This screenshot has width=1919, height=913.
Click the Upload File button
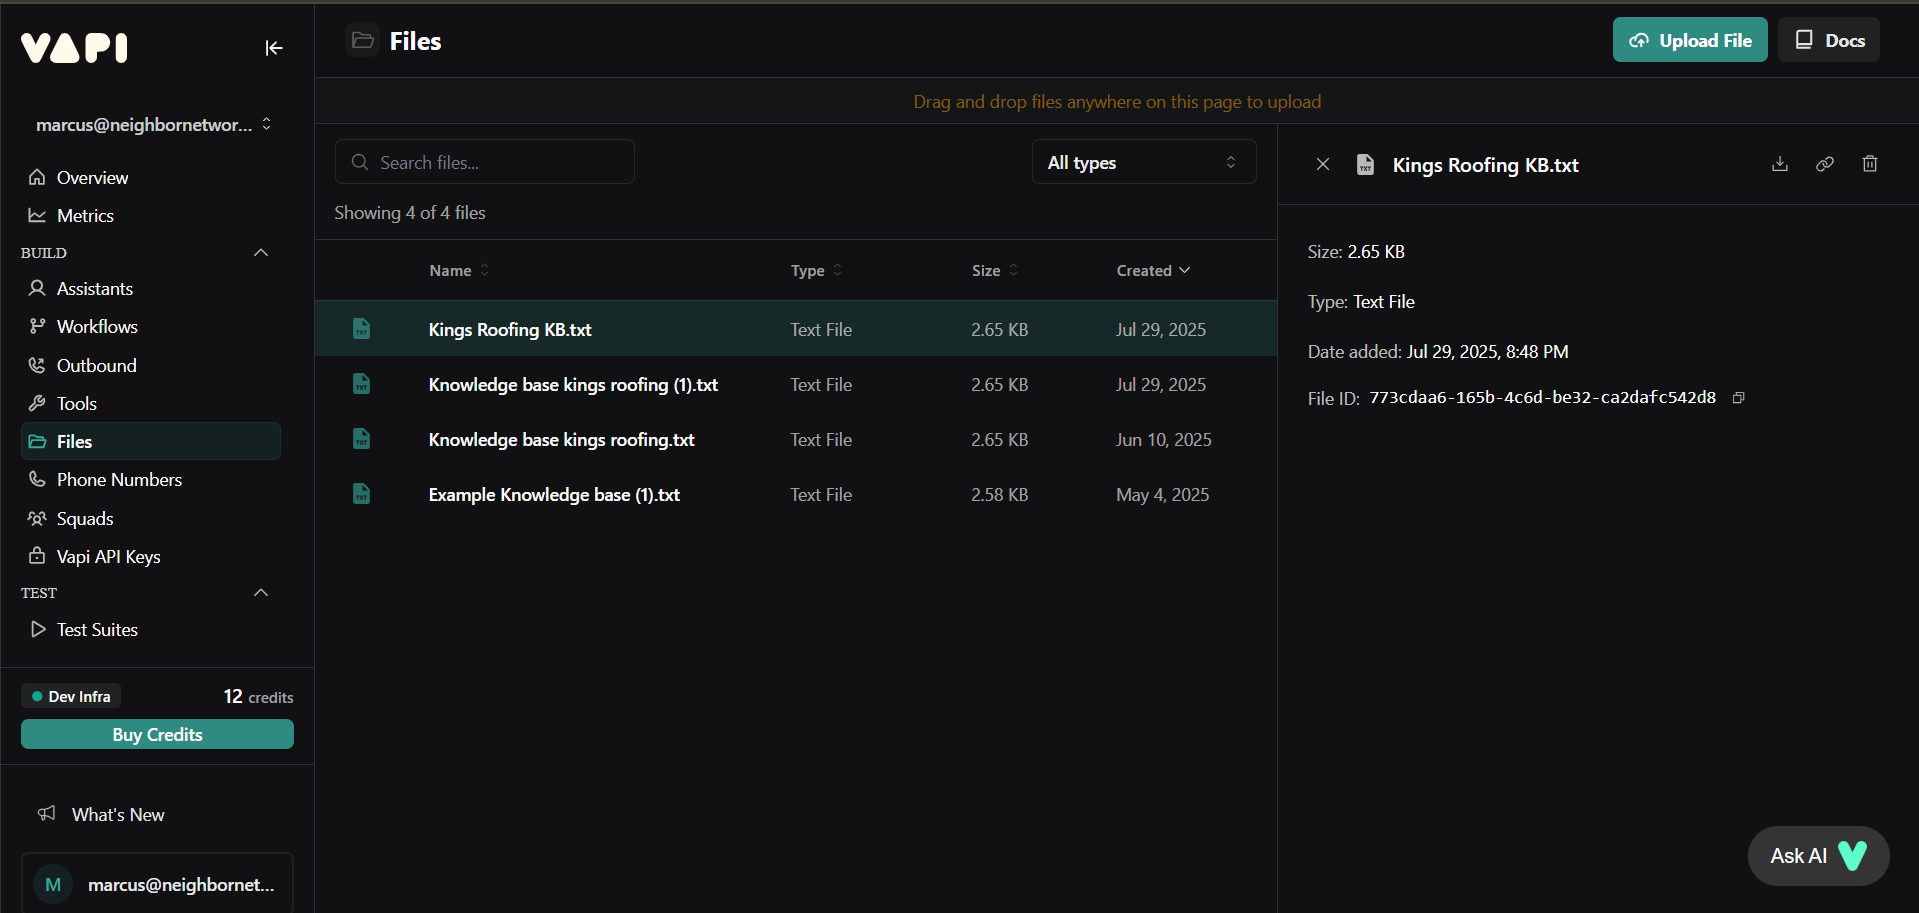click(1689, 40)
